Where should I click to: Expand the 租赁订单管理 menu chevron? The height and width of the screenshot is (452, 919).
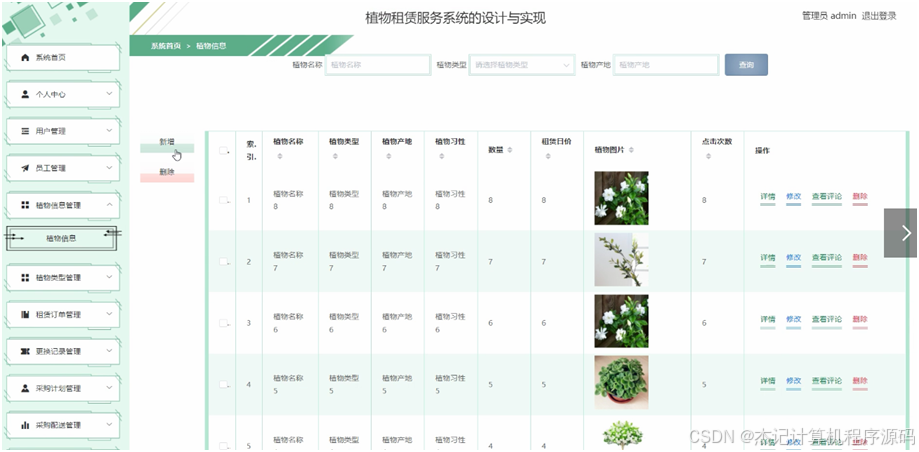click(109, 314)
